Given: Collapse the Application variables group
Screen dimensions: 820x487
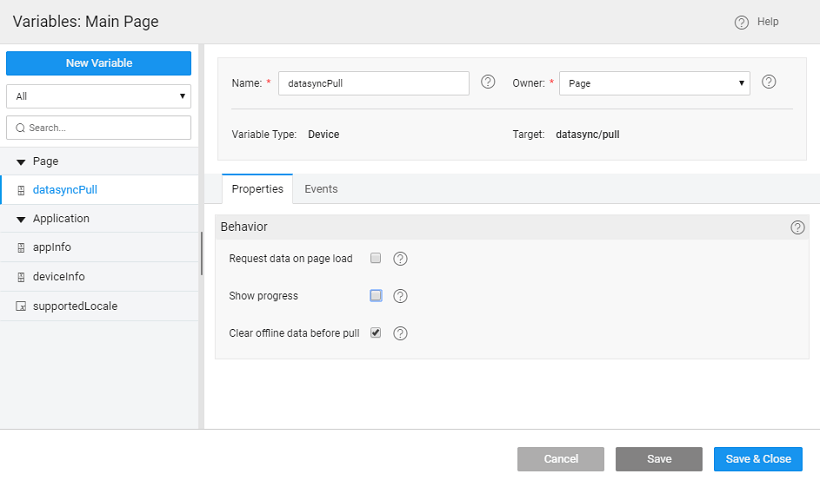Looking at the screenshot, I should (x=21, y=219).
